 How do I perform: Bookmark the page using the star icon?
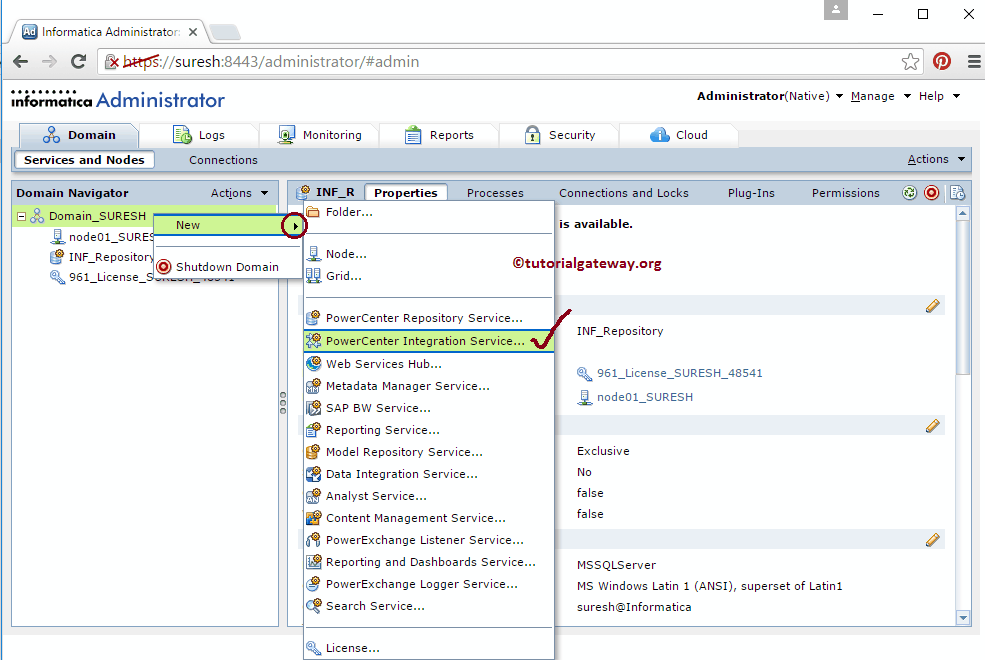910,61
